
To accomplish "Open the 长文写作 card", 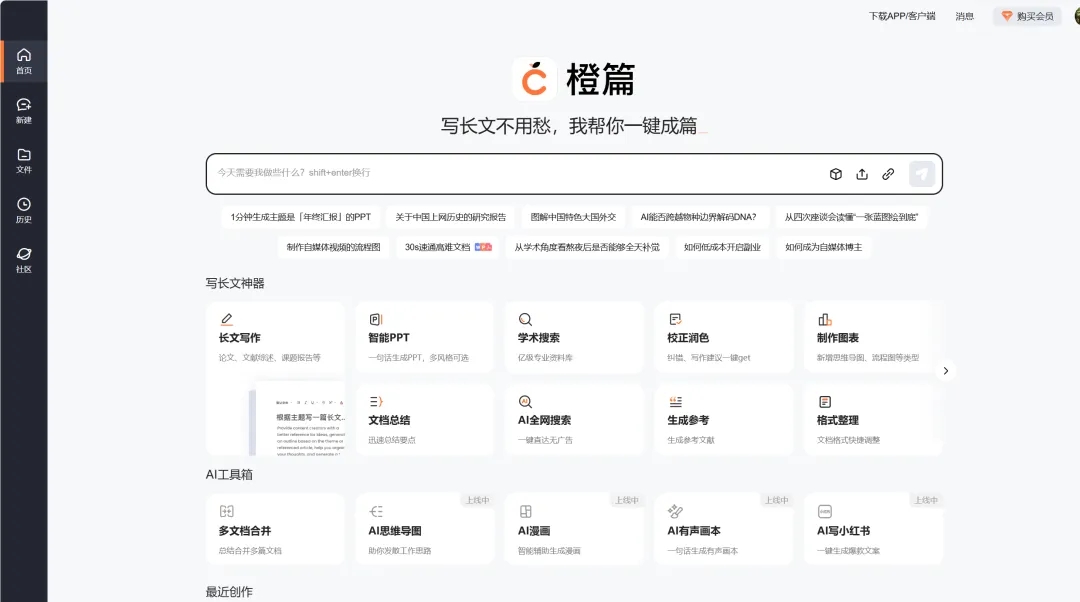I will (x=275, y=338).
